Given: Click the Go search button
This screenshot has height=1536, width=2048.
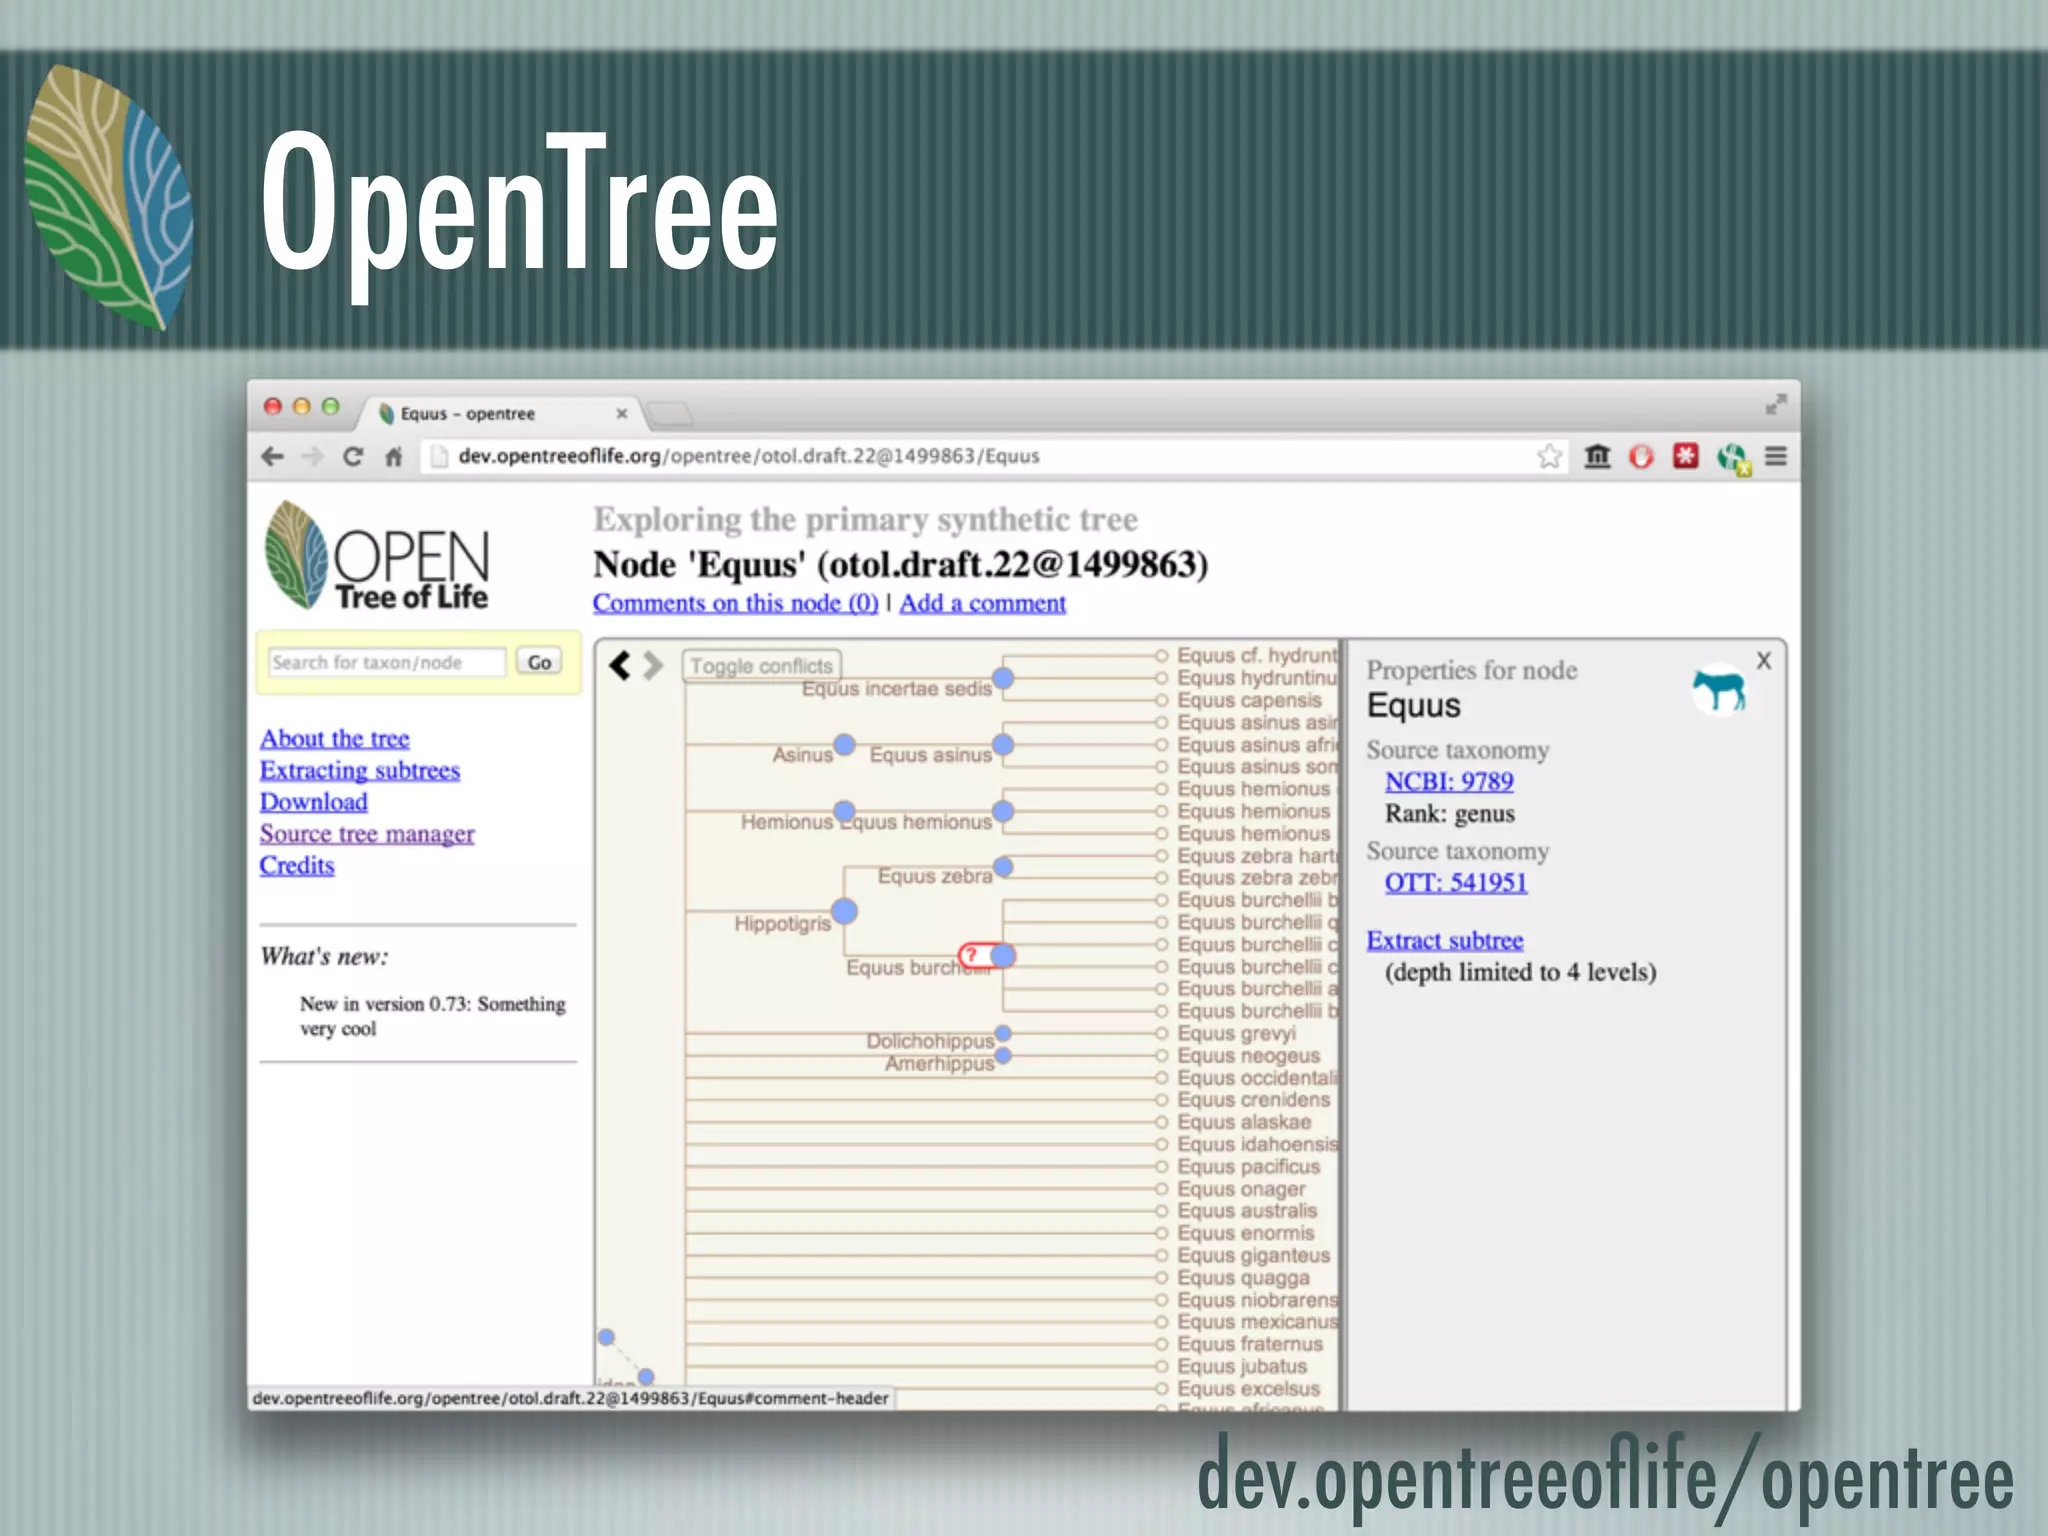Looking at the screenshot, I should click(539, 662).
